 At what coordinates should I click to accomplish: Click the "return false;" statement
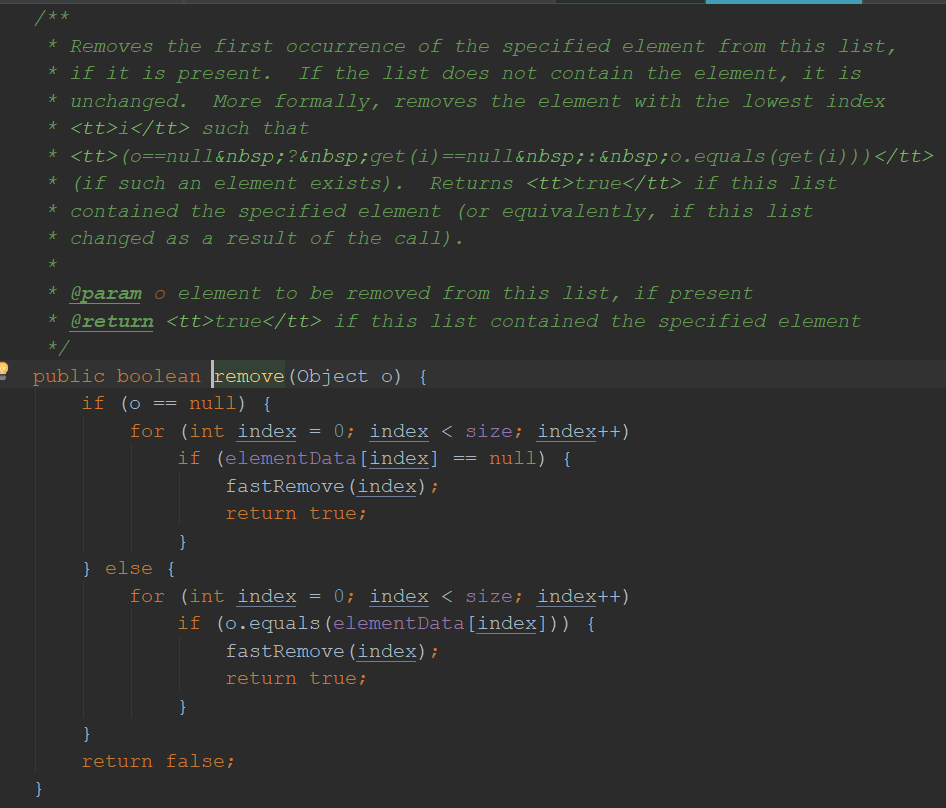(x=158, y=762)
